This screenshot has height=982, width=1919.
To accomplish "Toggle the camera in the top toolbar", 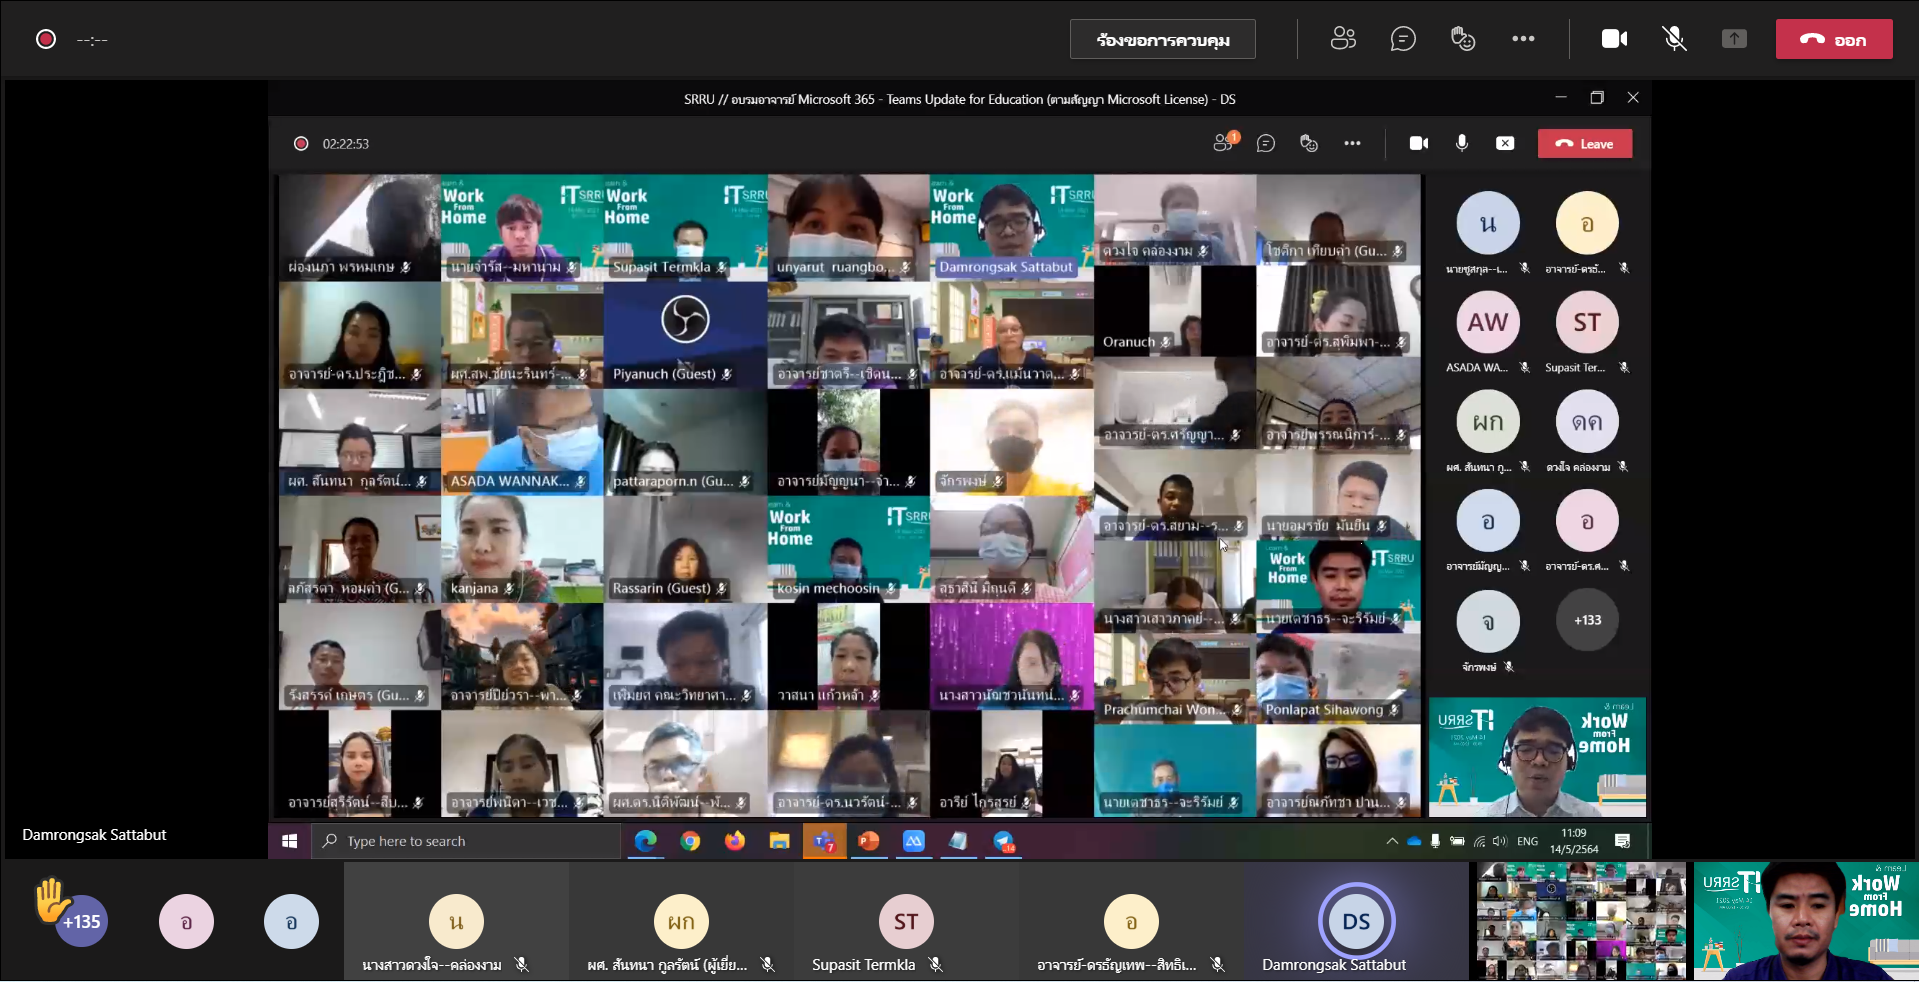I will [1614, 39].
